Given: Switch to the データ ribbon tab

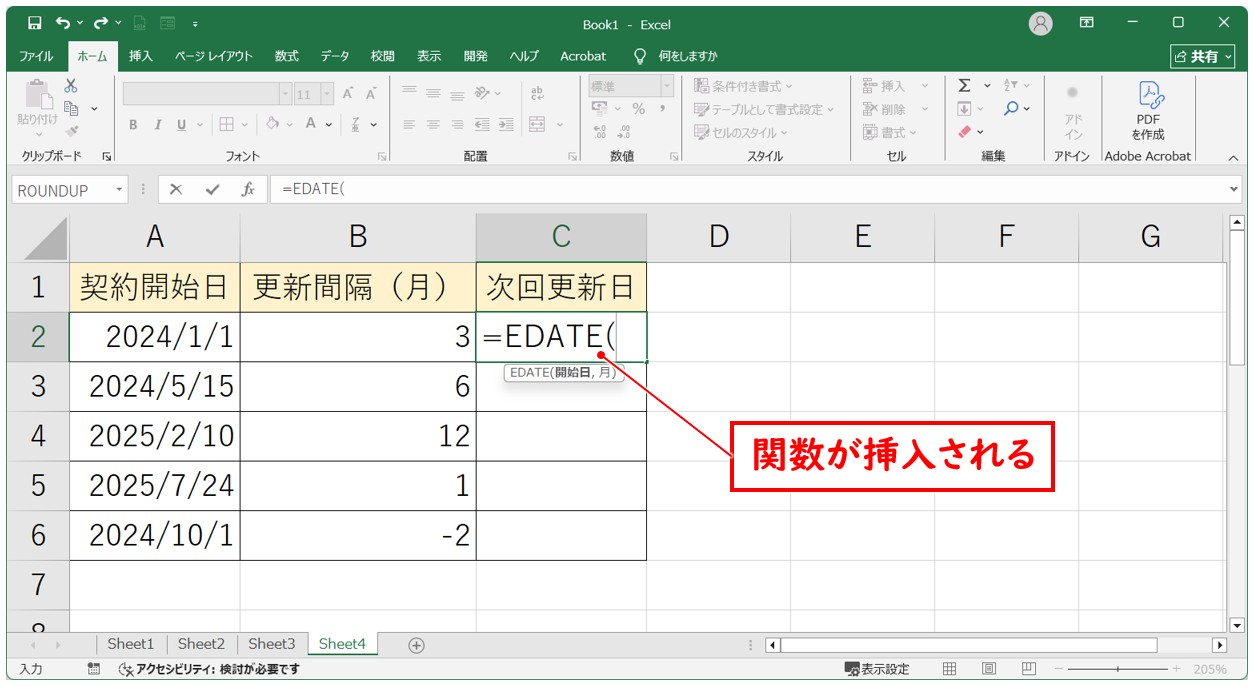Looking at the screenshot, I should point(335,56).
